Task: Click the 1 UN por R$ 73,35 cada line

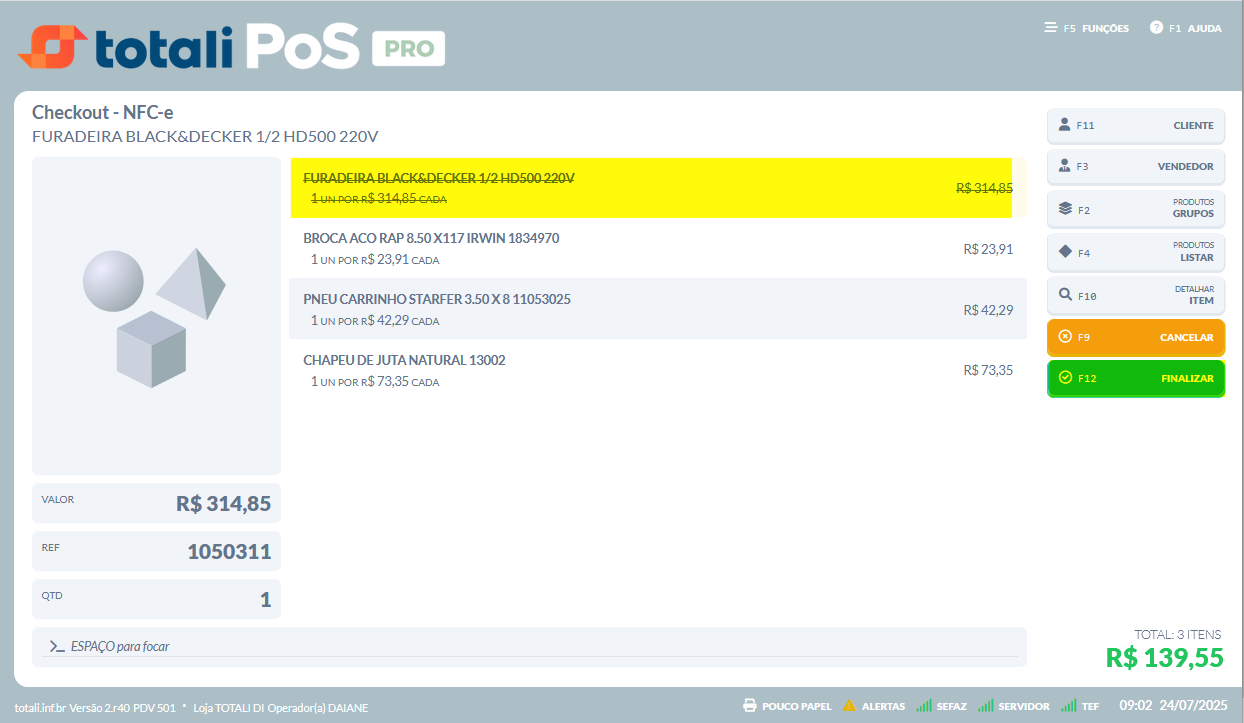Action: click(375, 382)
